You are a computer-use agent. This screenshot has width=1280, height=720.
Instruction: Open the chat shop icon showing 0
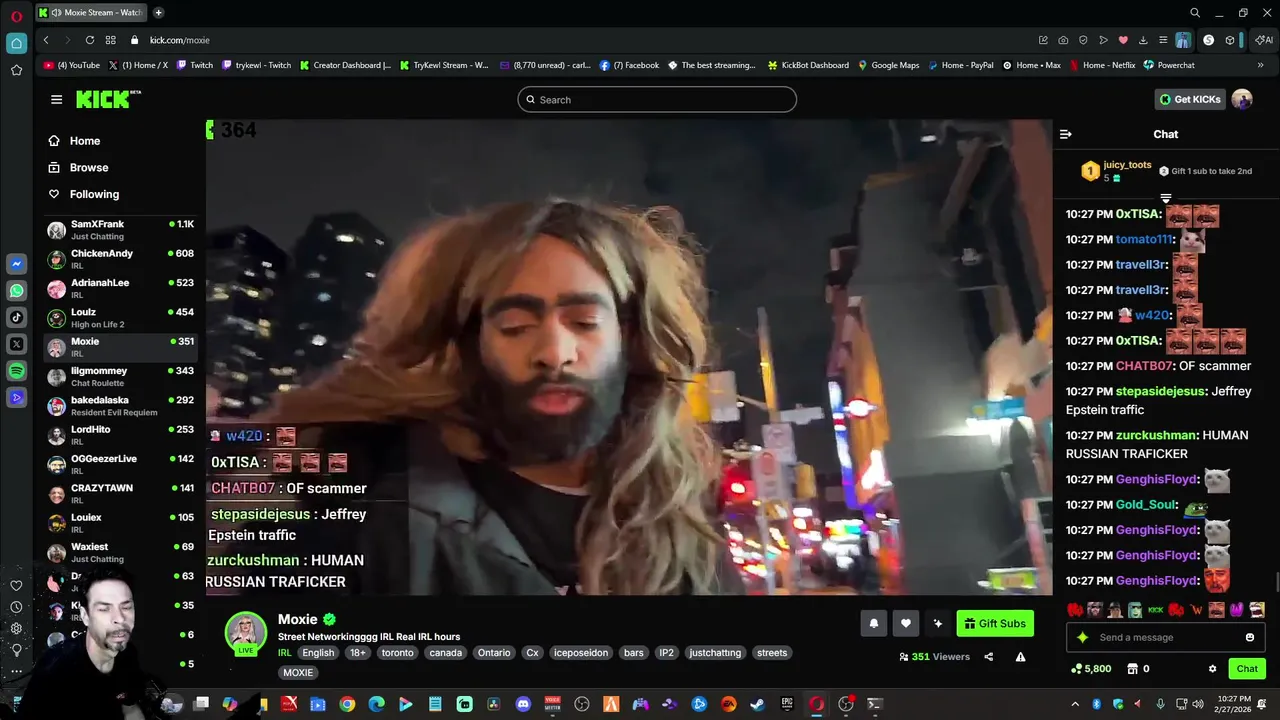pos(1138,669)
